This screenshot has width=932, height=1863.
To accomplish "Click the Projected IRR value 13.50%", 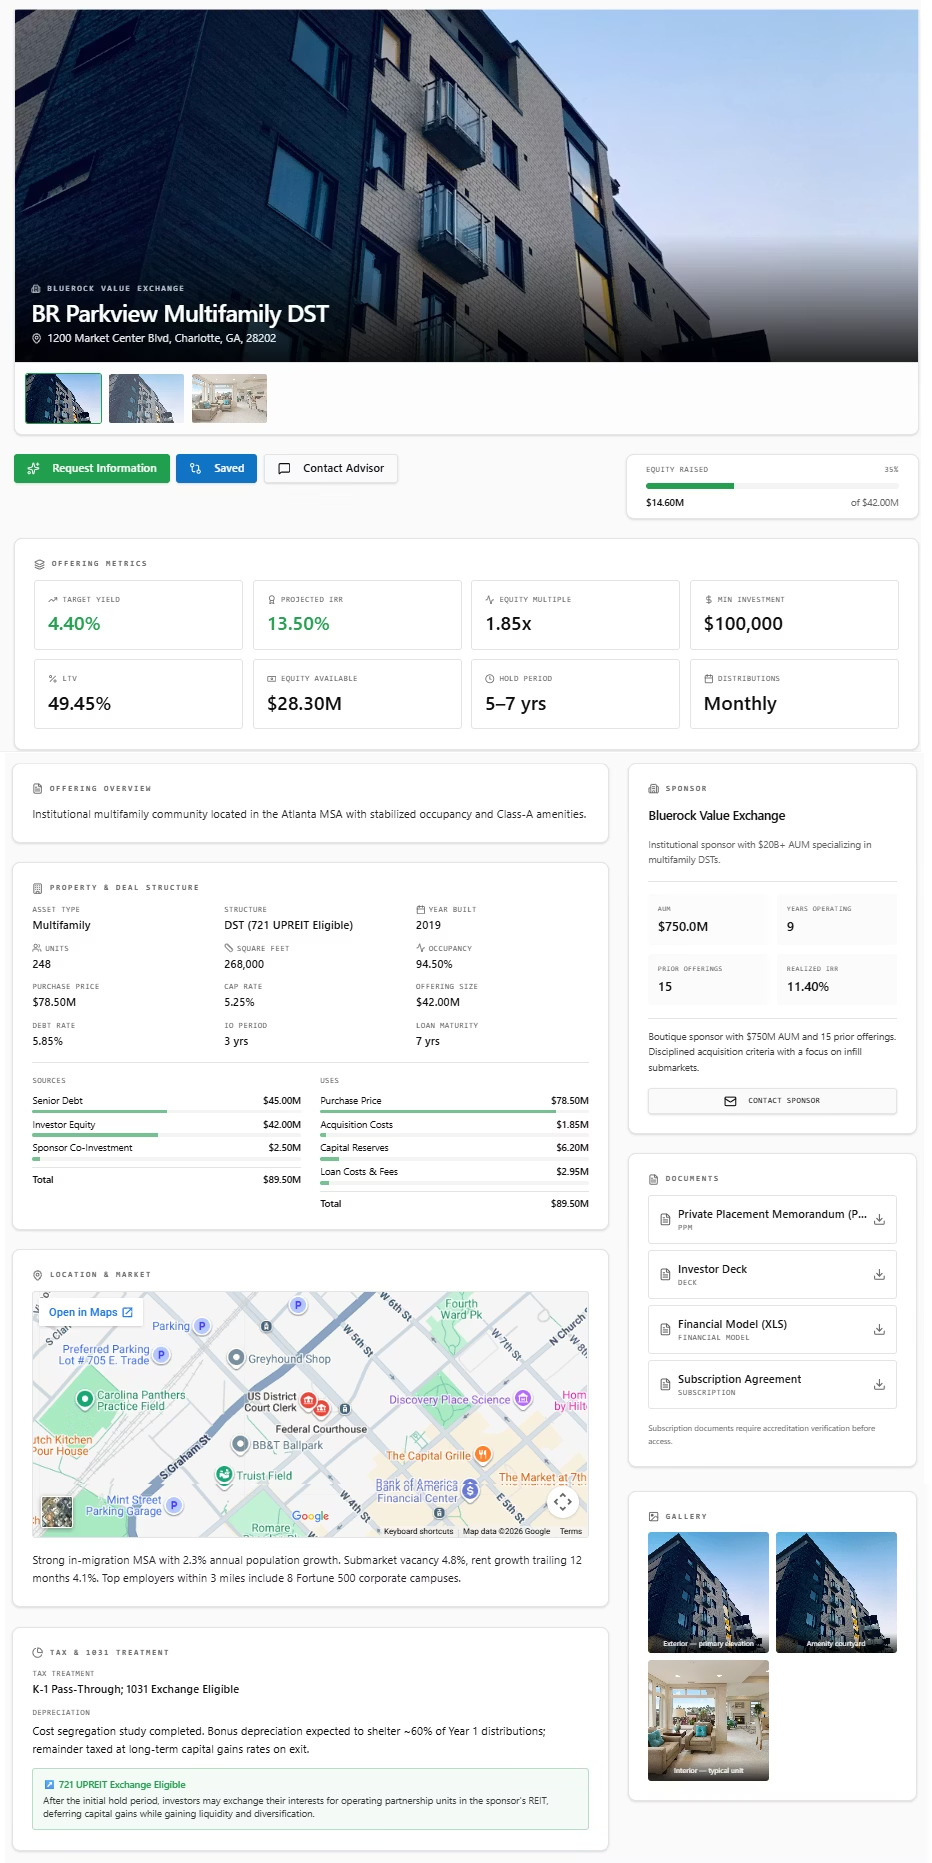I will click(298, 624).
